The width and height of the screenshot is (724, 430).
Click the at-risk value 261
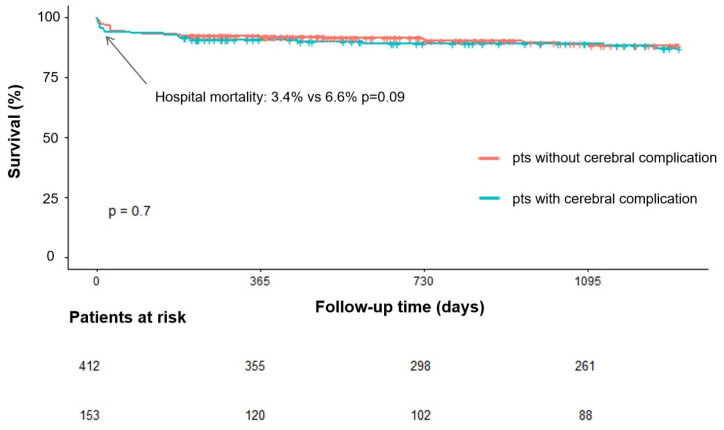pos(585,366)
